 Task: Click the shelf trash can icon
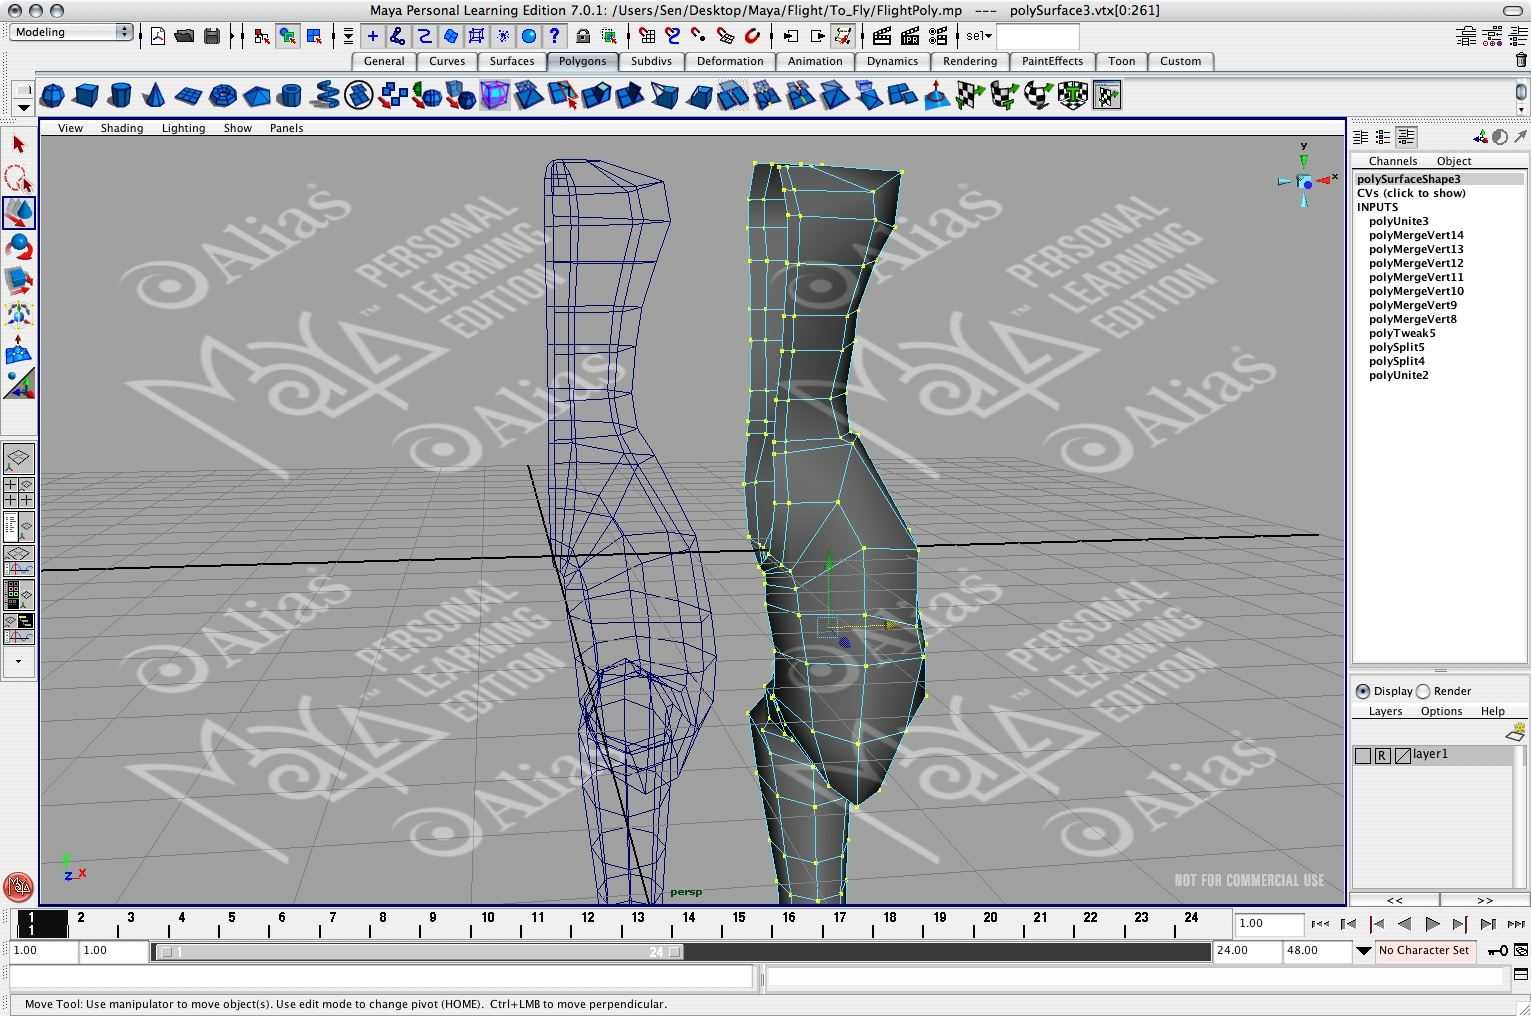pos(1522,61)
